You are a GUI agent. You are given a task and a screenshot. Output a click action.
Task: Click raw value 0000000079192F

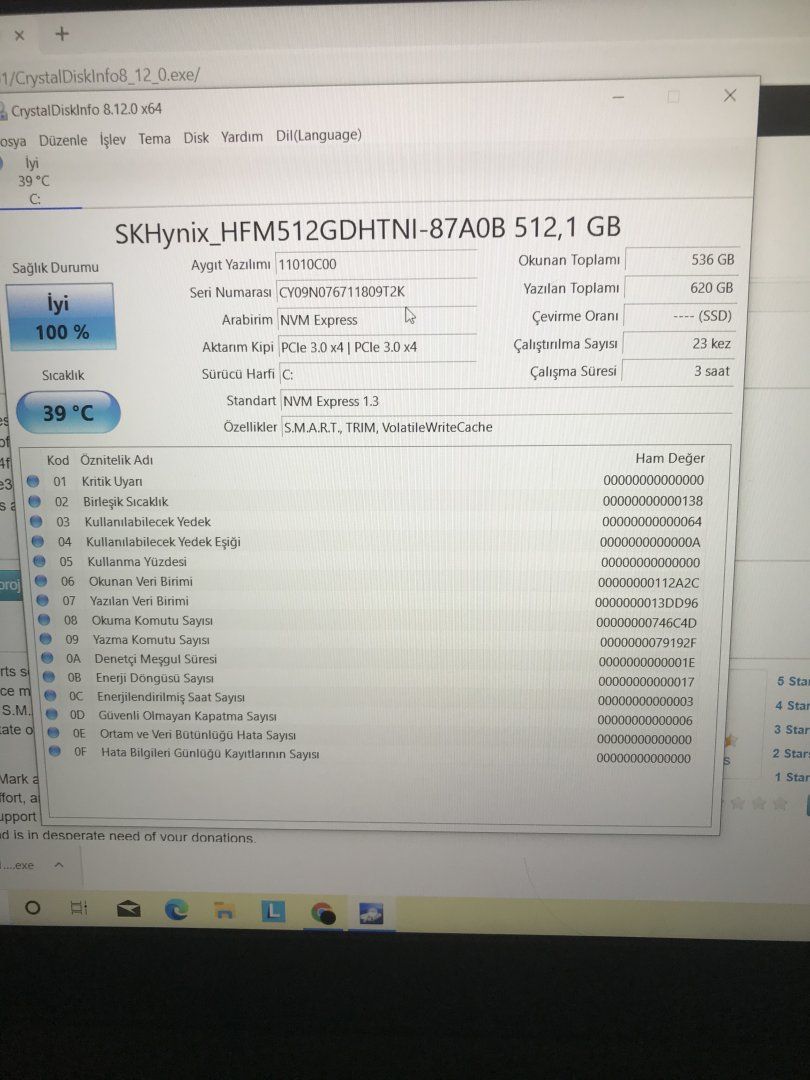pos(647,643)
